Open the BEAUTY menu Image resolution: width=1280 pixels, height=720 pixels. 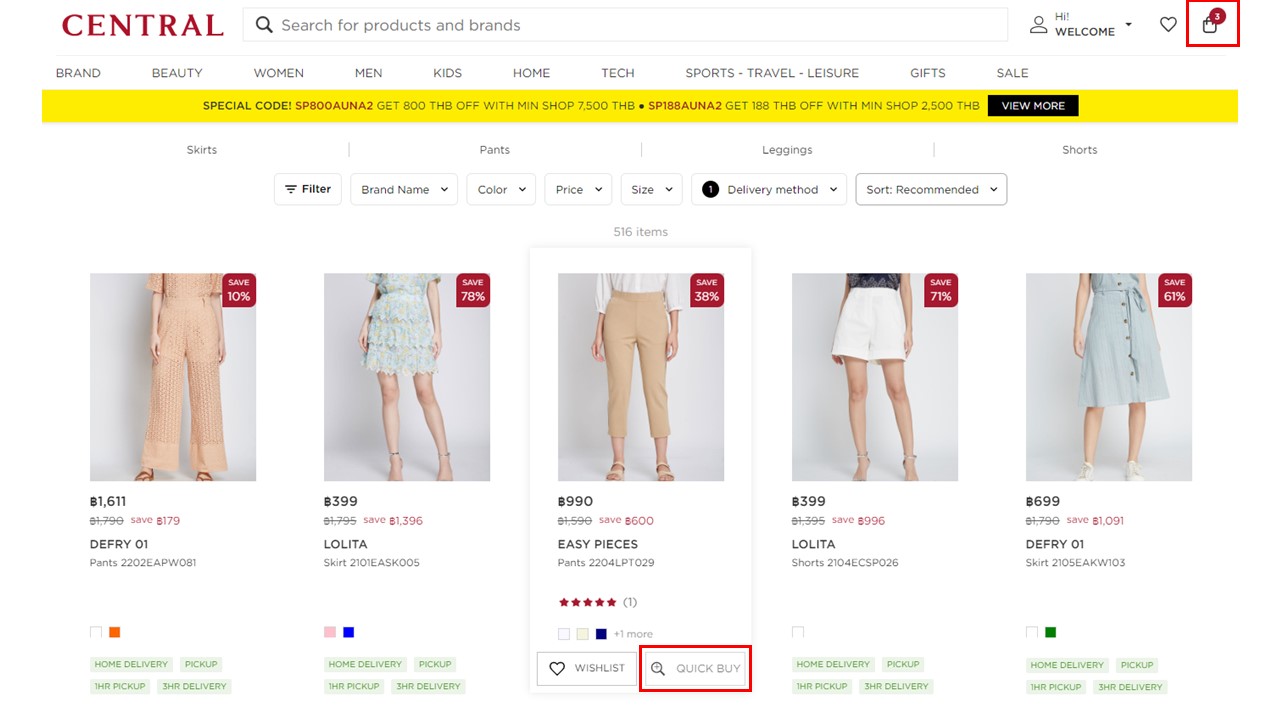coord(177,73)
